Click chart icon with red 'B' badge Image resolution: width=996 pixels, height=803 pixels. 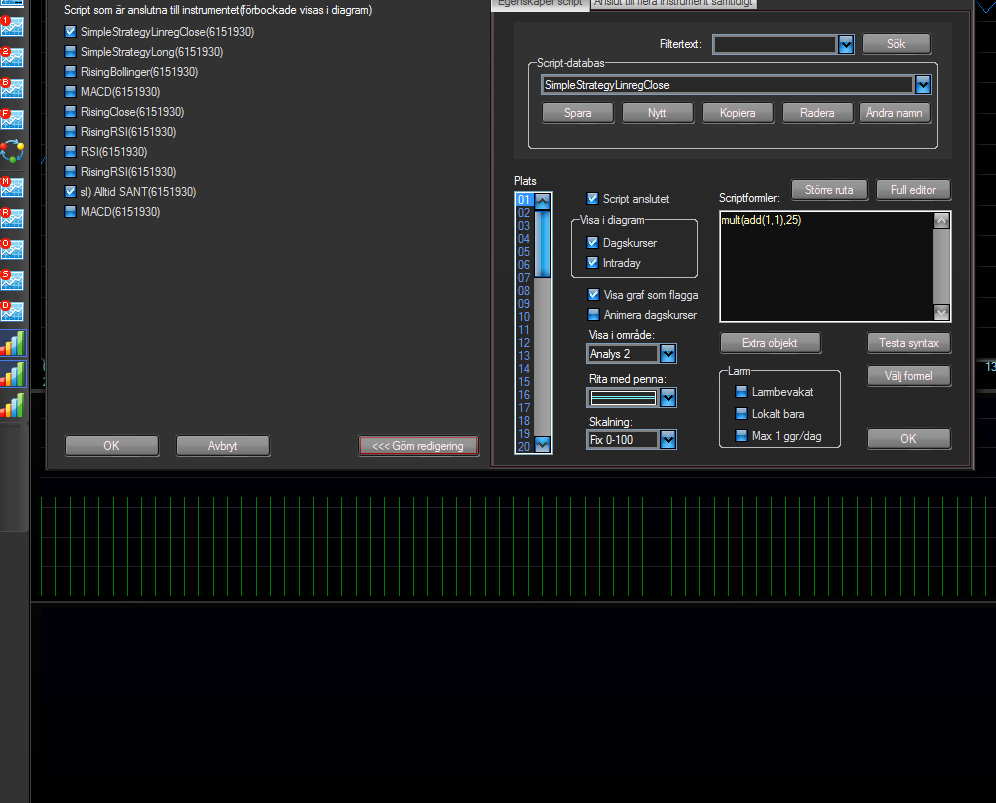(x=12, y=88)
